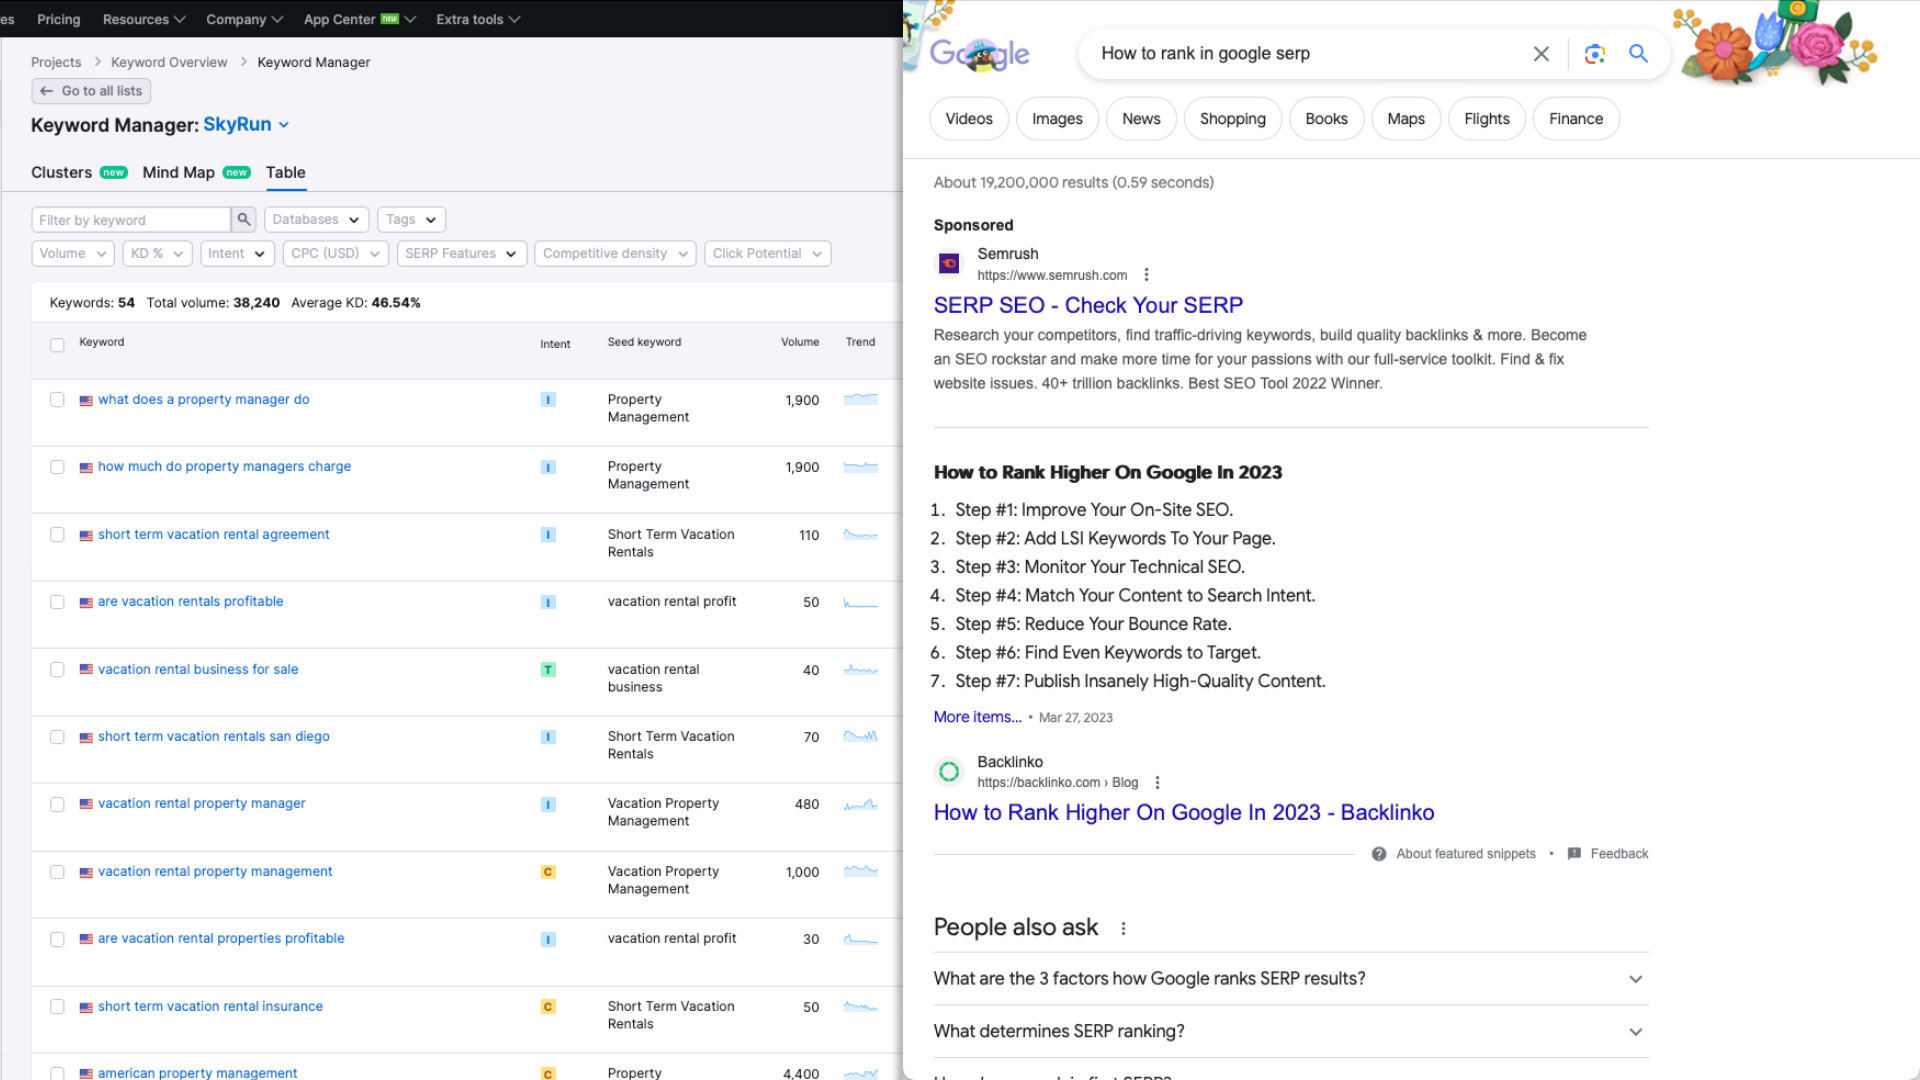Screen dimensions: 1920x1080
Task: Click the keyword filter search magnifier icon
Action: tap(243, 219)
